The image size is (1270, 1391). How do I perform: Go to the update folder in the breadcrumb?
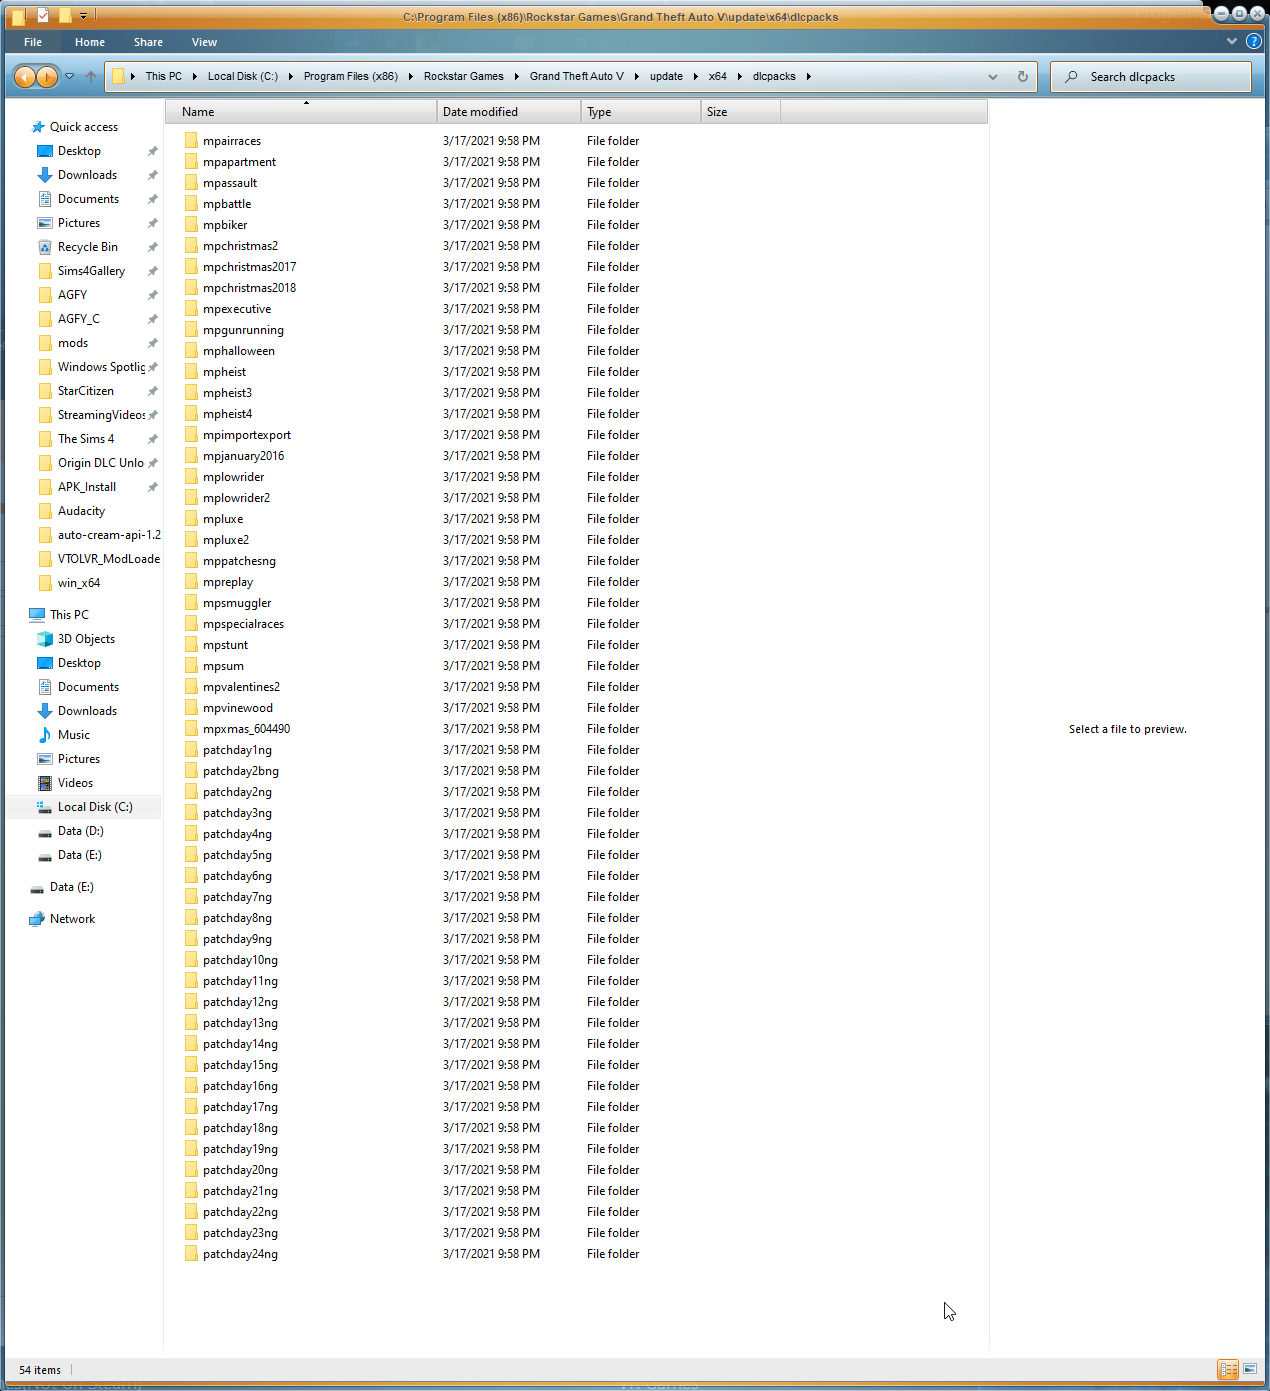click(666, 77)
